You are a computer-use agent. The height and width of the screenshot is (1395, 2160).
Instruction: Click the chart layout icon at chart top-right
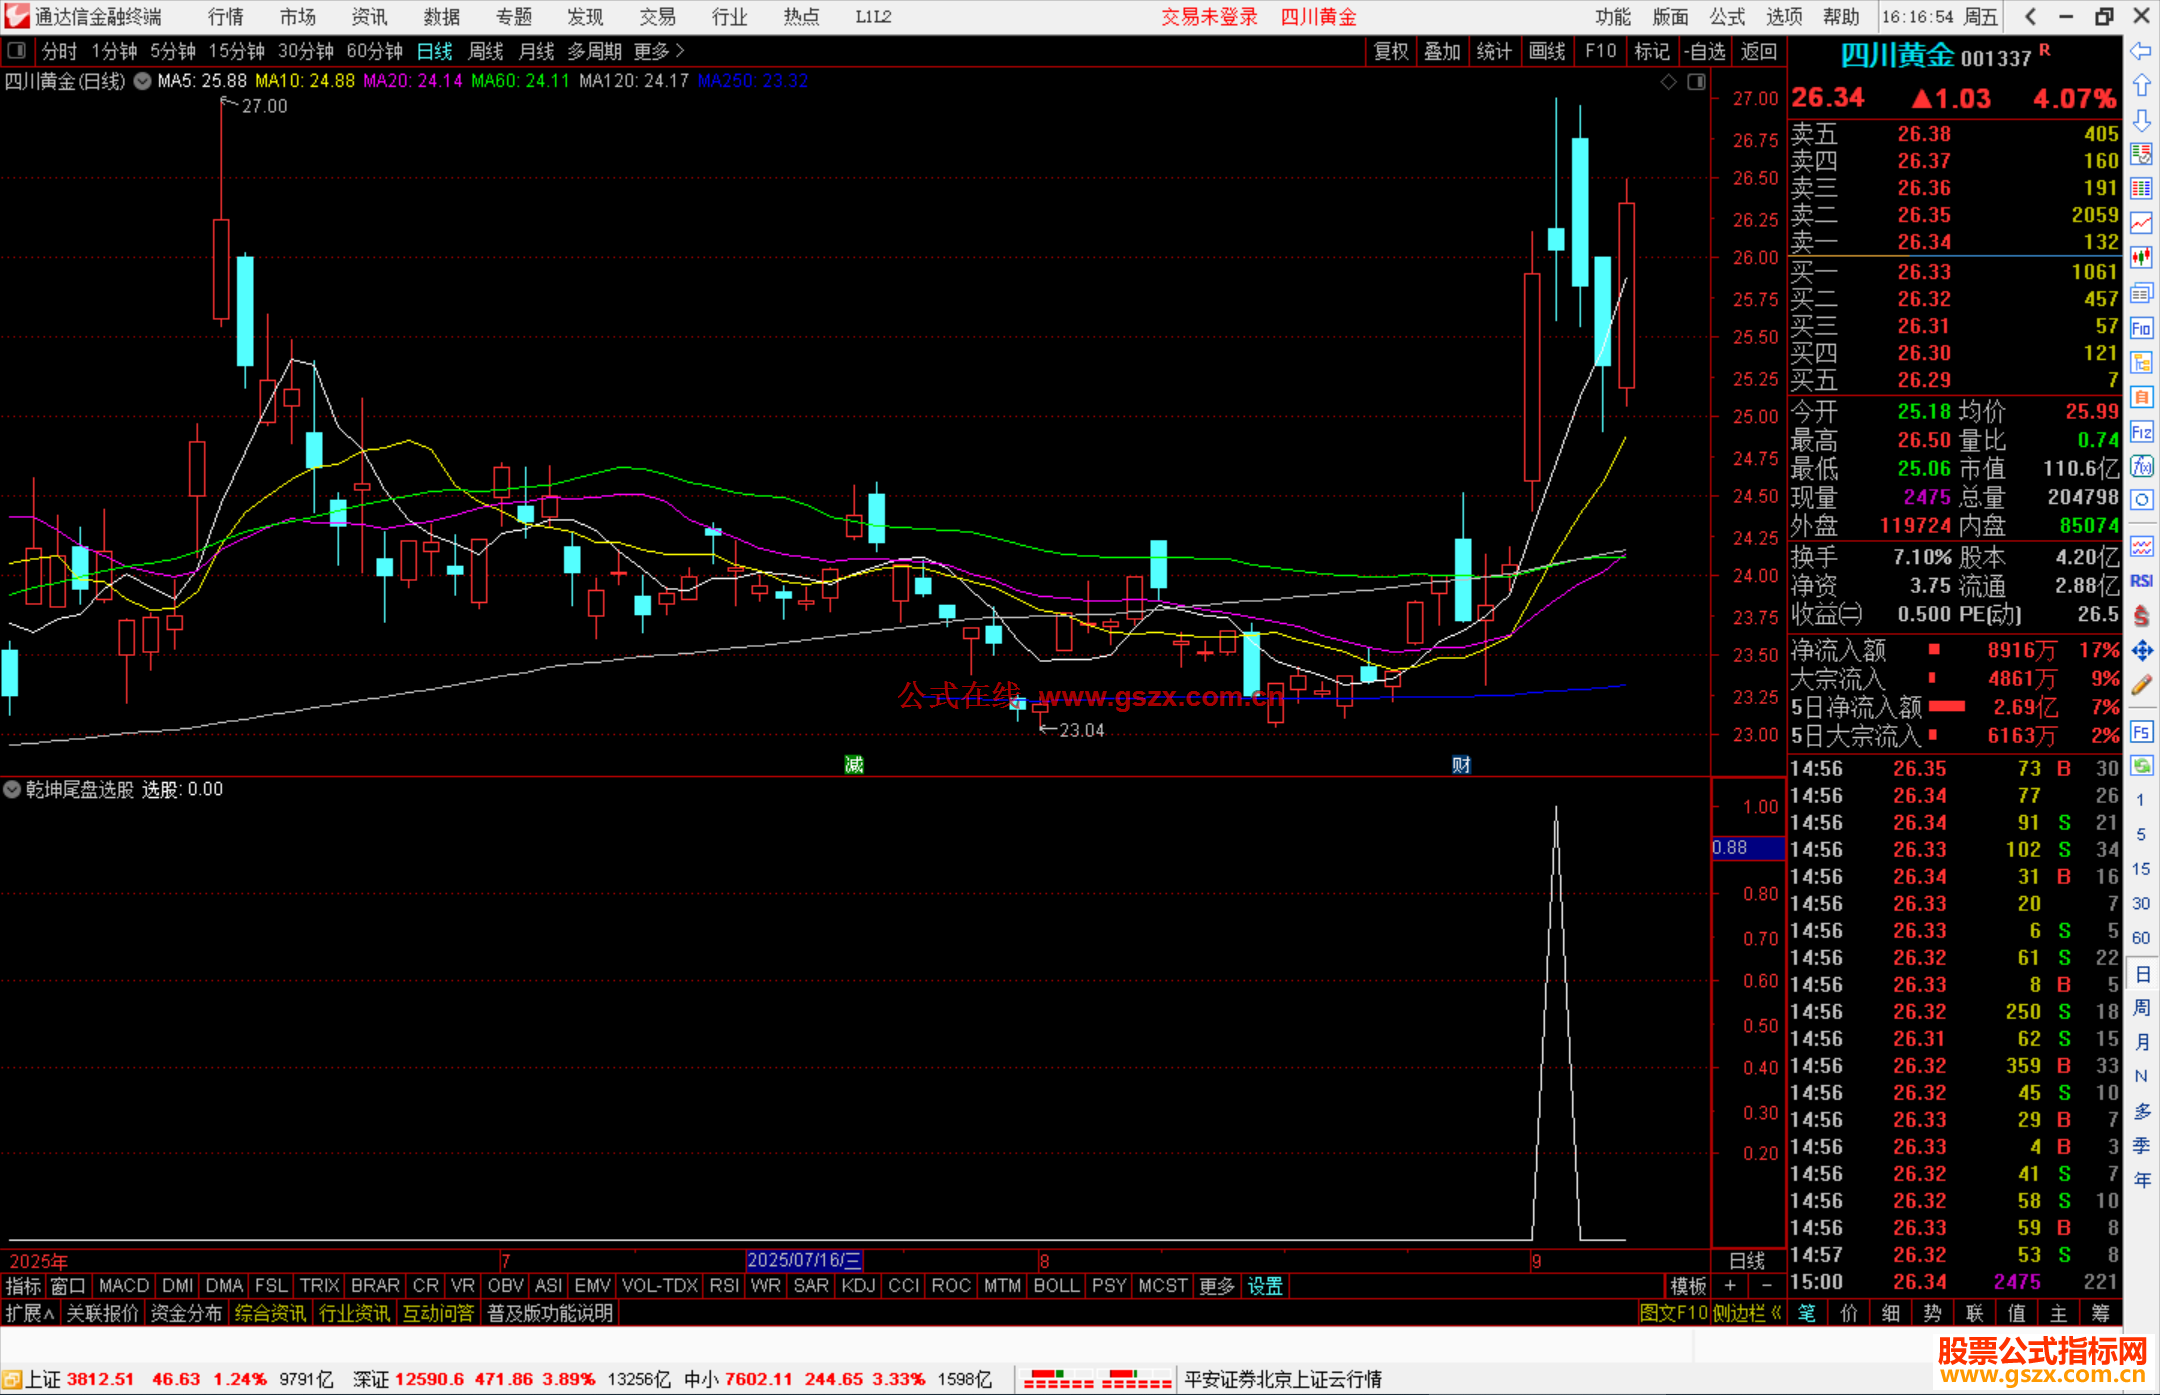1696,82
